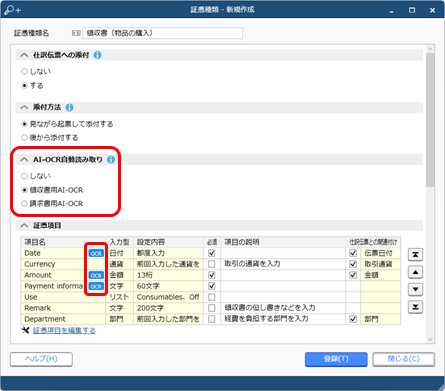Click the OCR badge in the Amount row

(x=96, y=275)
